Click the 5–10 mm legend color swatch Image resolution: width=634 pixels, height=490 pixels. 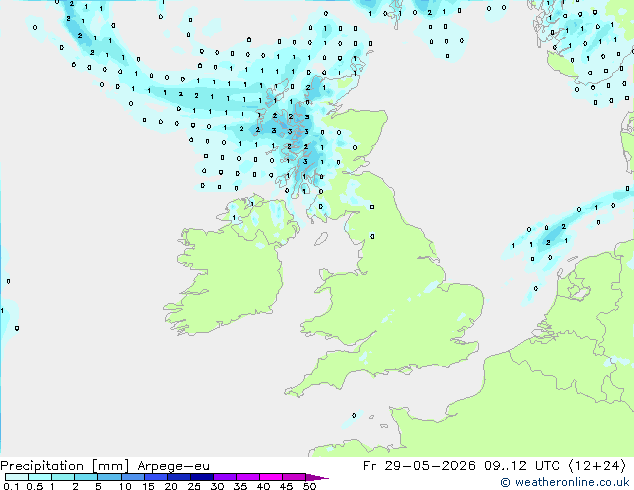pos(109,477)
